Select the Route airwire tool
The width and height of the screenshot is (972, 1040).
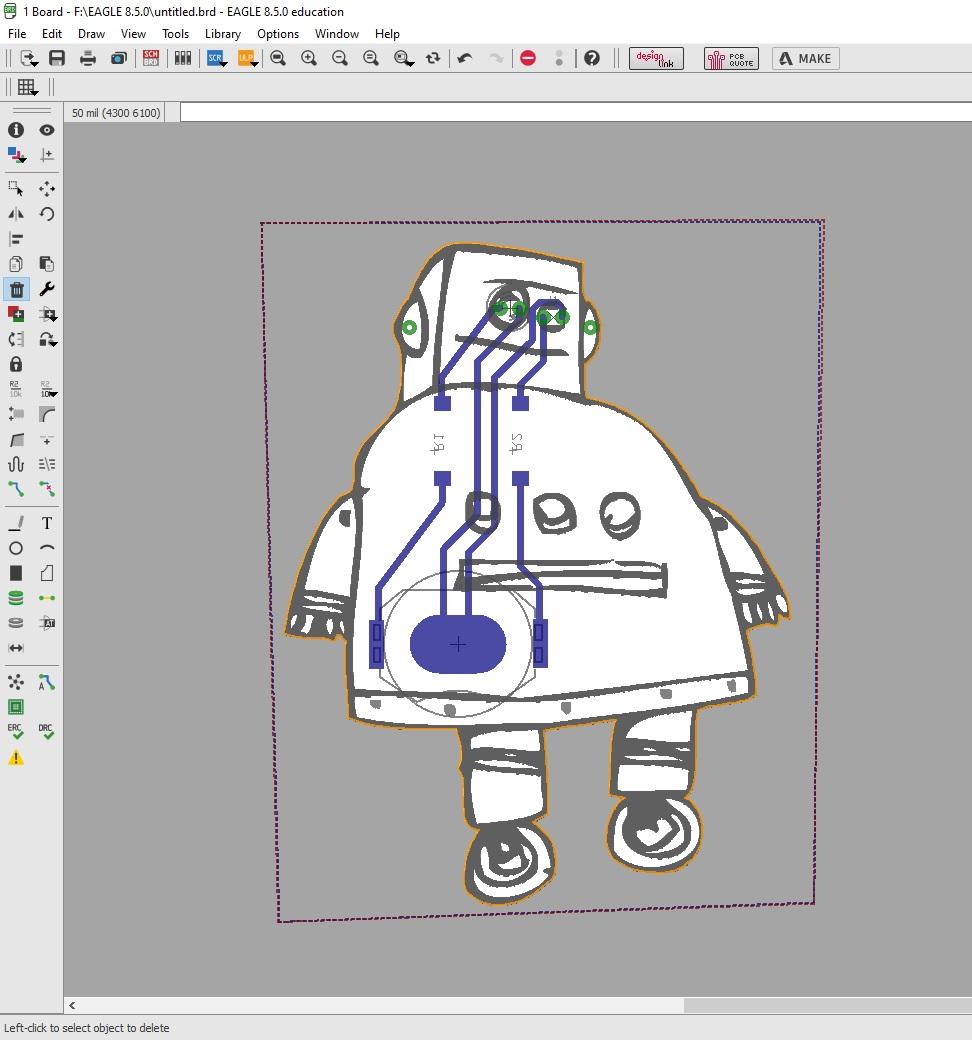point(16,489)
